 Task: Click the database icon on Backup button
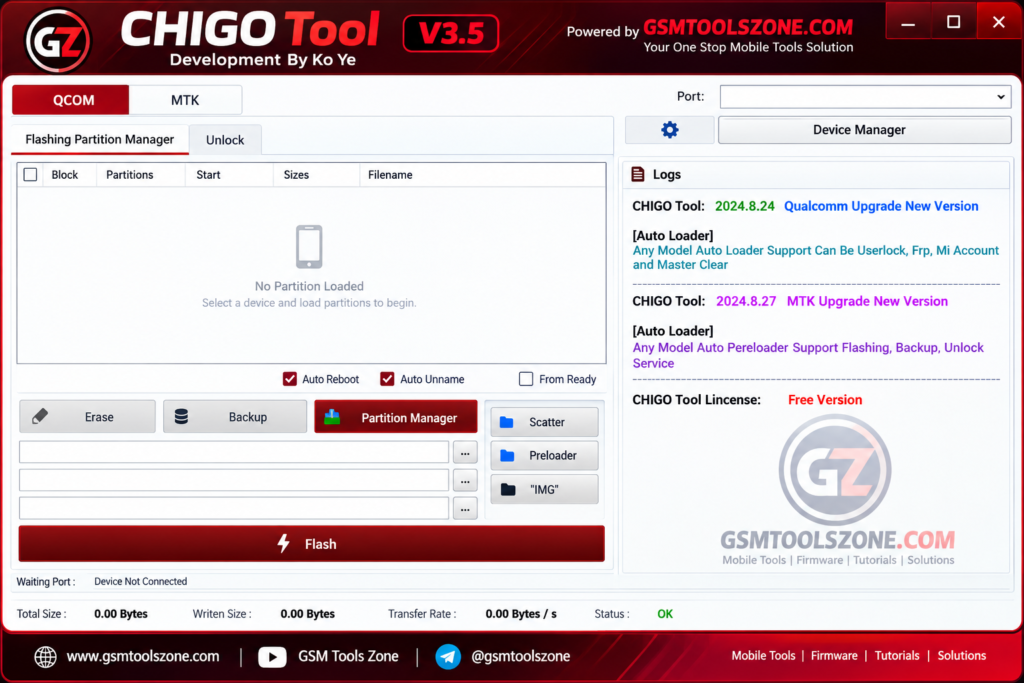point(182,416)
